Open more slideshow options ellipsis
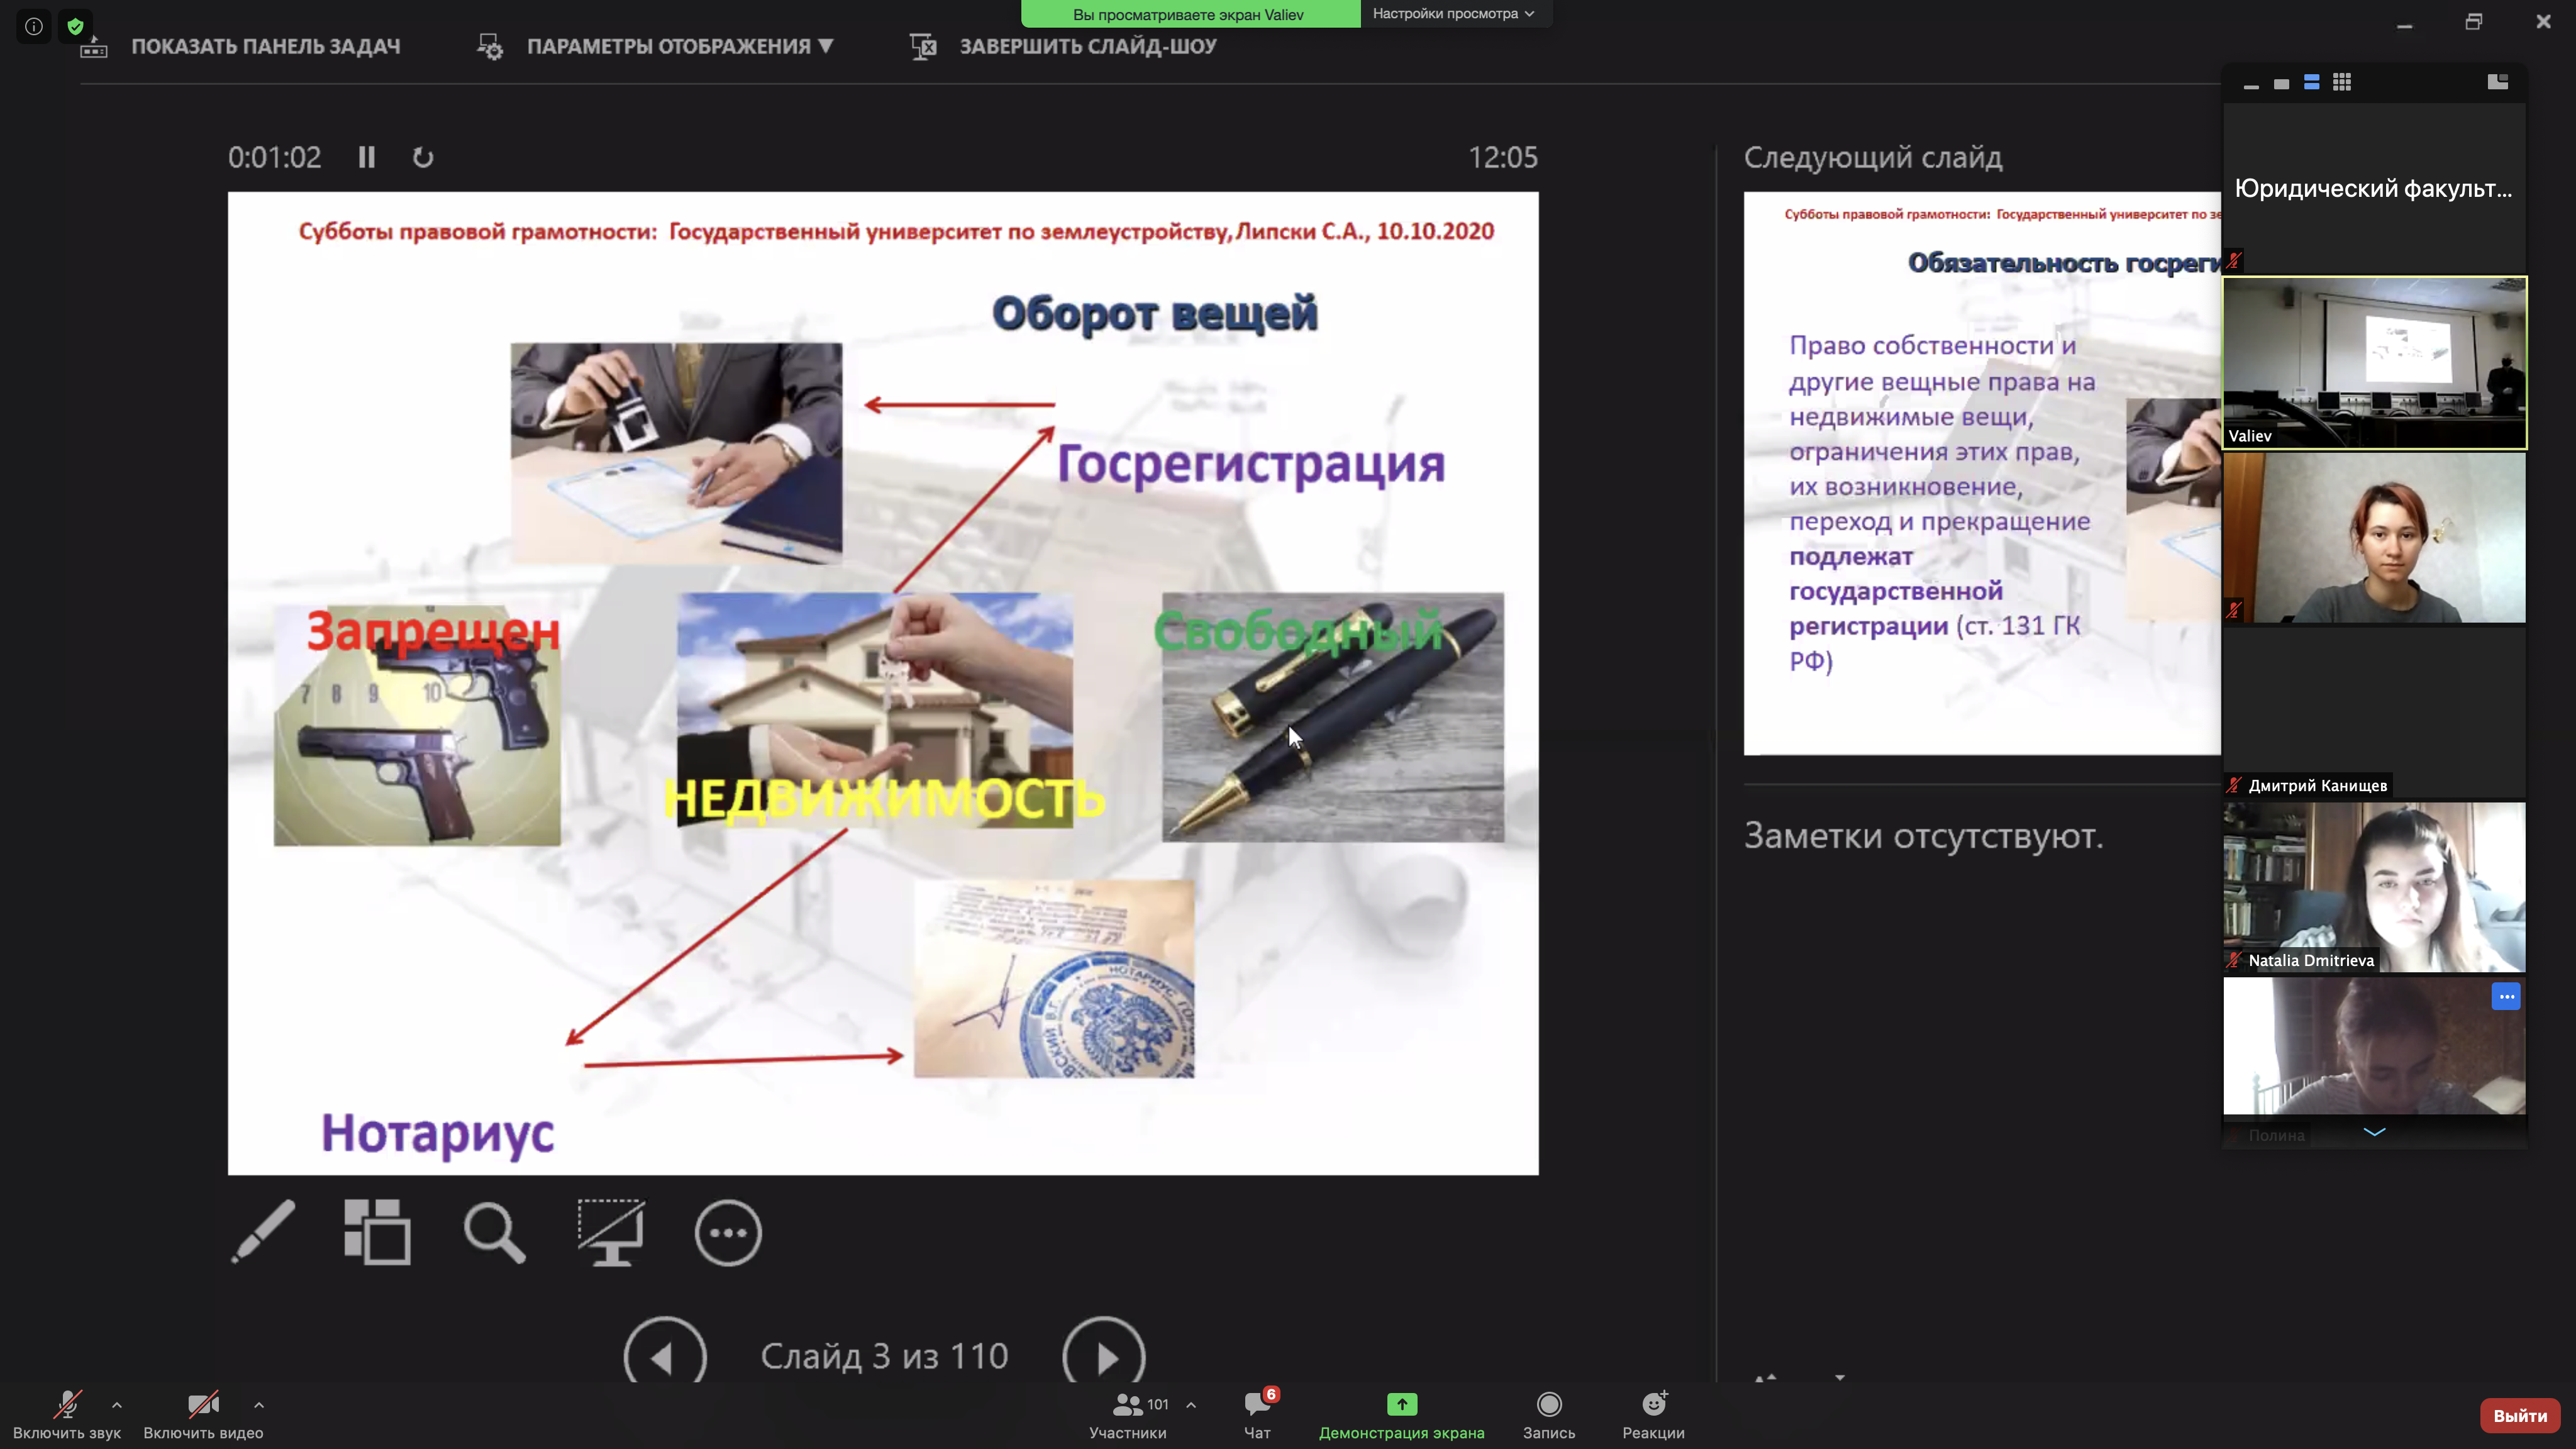The width and height of the screenshot is (2576, 1449). (728, 1232)
